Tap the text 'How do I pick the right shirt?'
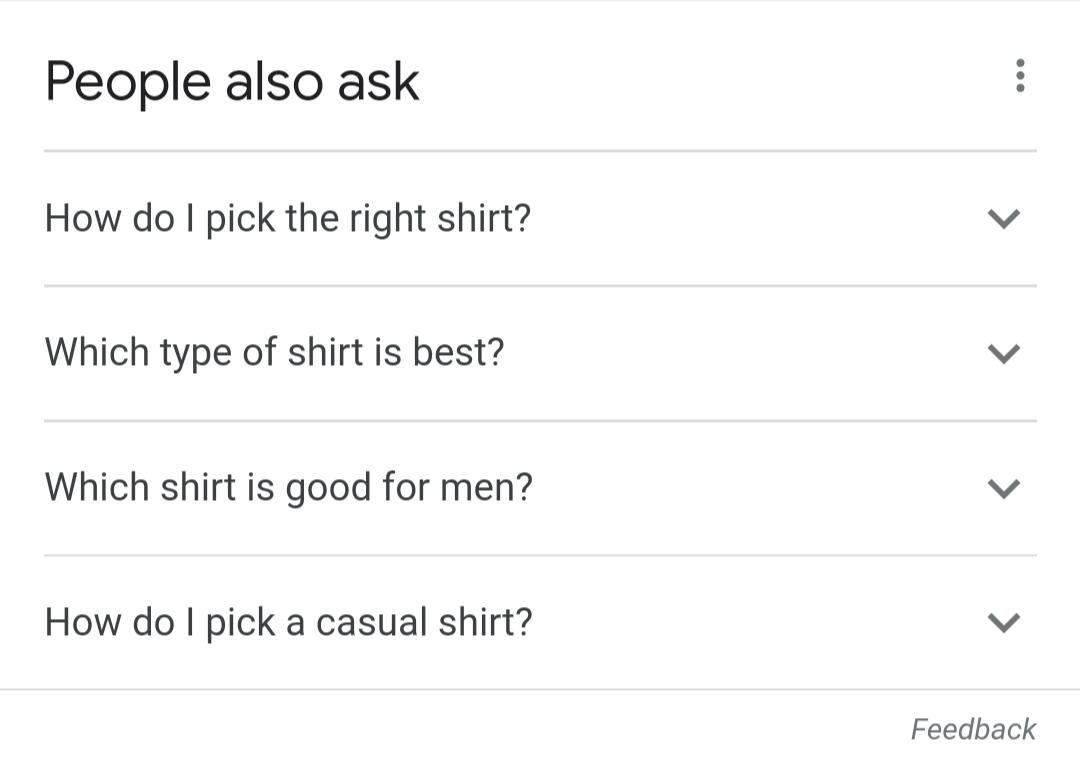This screenshot has width=1080, height=767. coord(288,218)
